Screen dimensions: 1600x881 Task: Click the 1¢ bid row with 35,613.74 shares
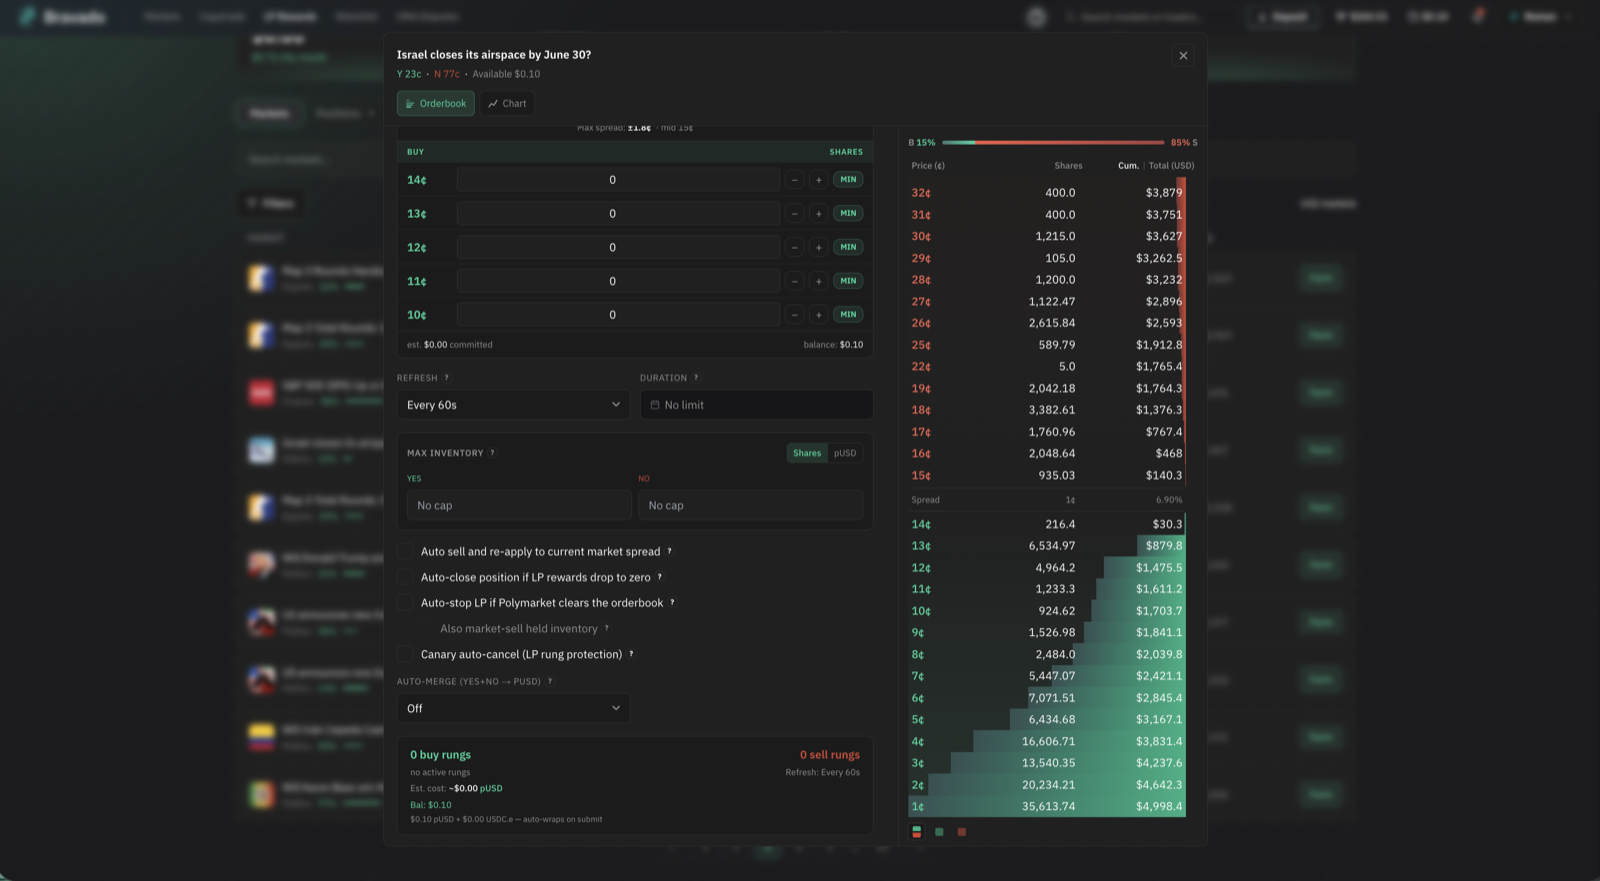(1047, 806)
